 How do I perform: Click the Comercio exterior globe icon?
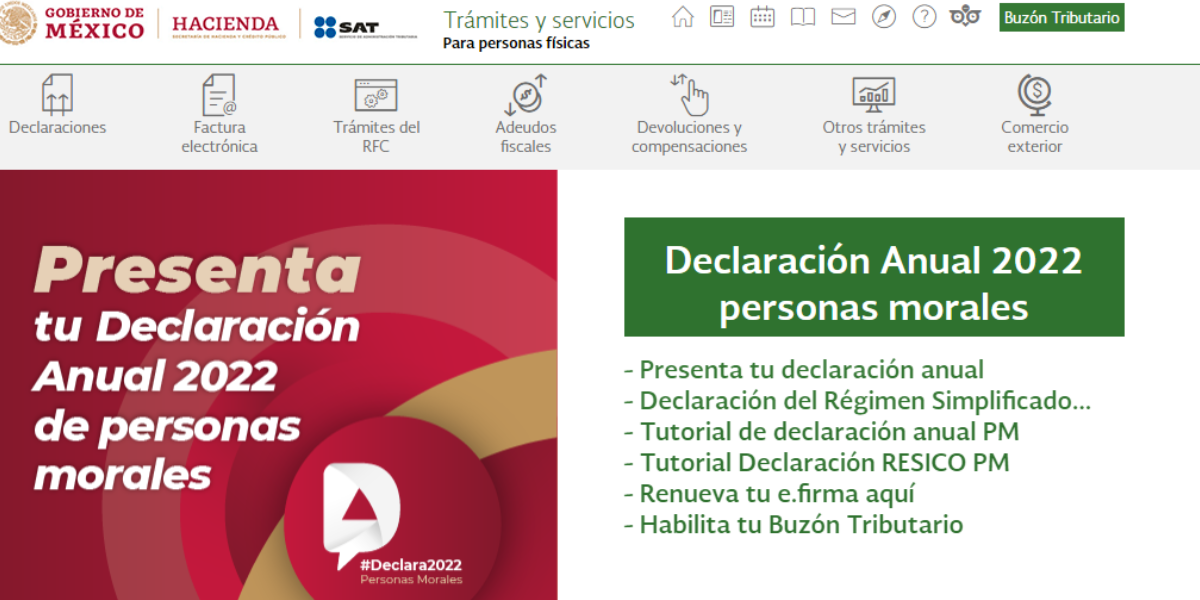pos(1035,94)
